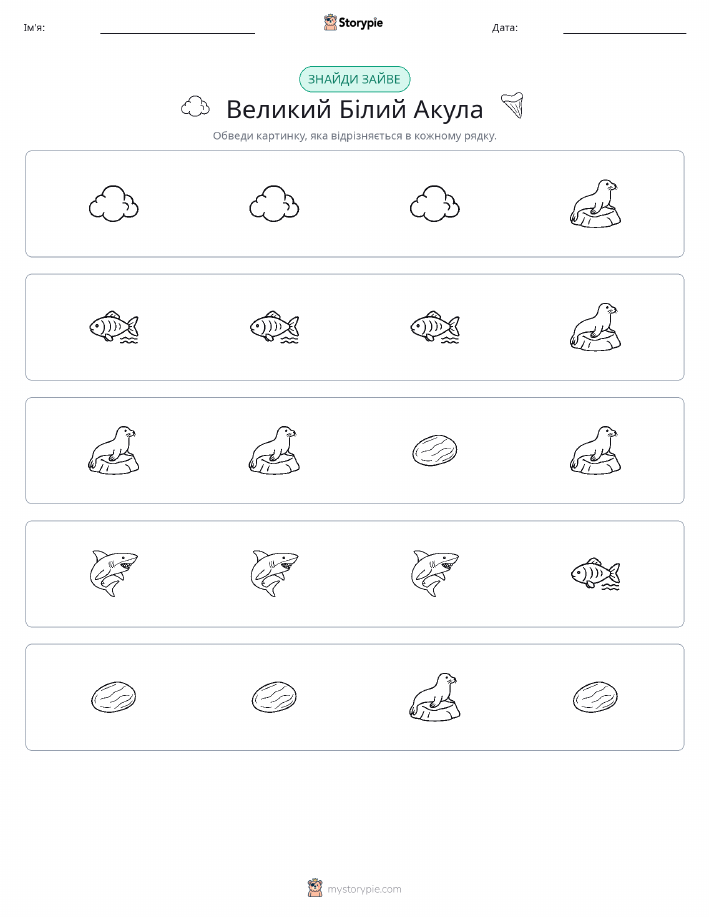Click the Storypie logo at top
Screen dimensions: 709x917
pyautogui.click(x=353, y=23)
